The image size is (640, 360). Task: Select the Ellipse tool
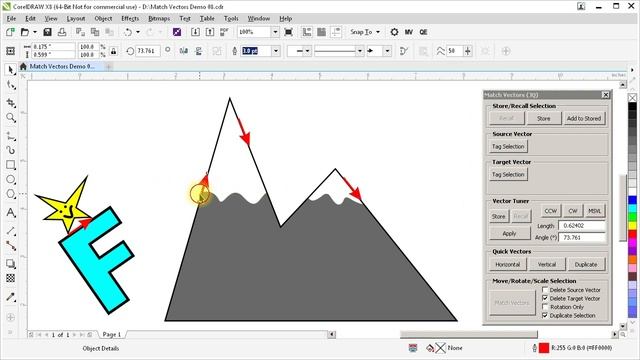[x=11, y=179]
